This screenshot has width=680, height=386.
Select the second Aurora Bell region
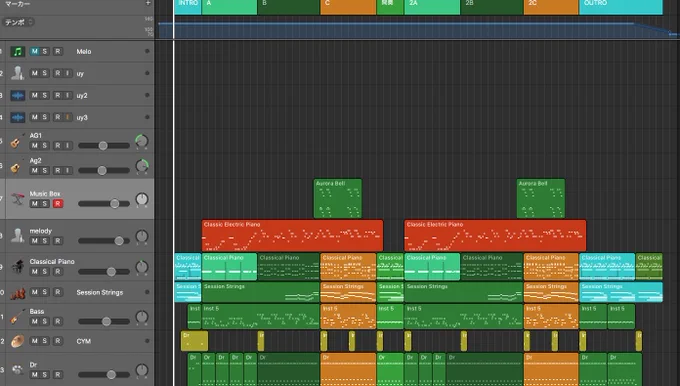point(541,198)
